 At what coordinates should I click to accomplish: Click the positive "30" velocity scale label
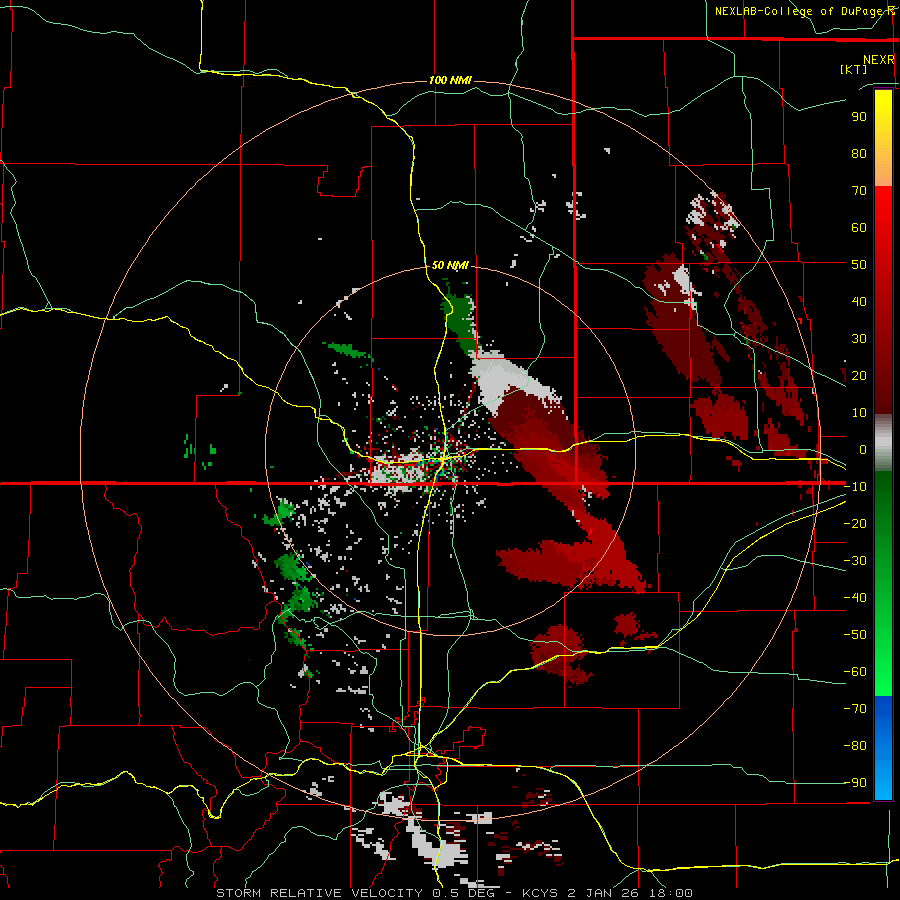(x=859, y=339)
